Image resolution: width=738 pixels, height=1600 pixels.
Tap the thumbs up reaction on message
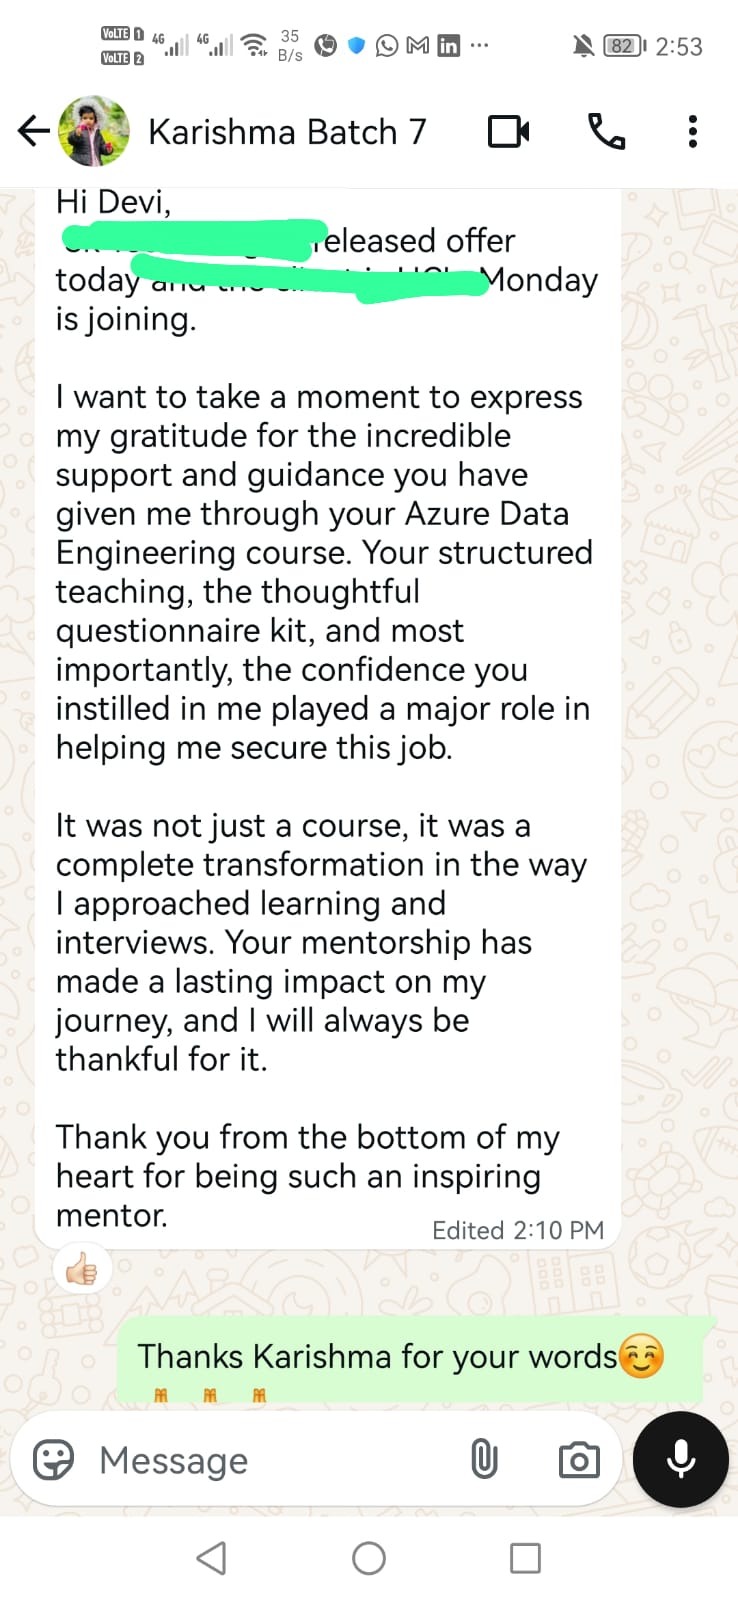click(x=82, y=1270)
